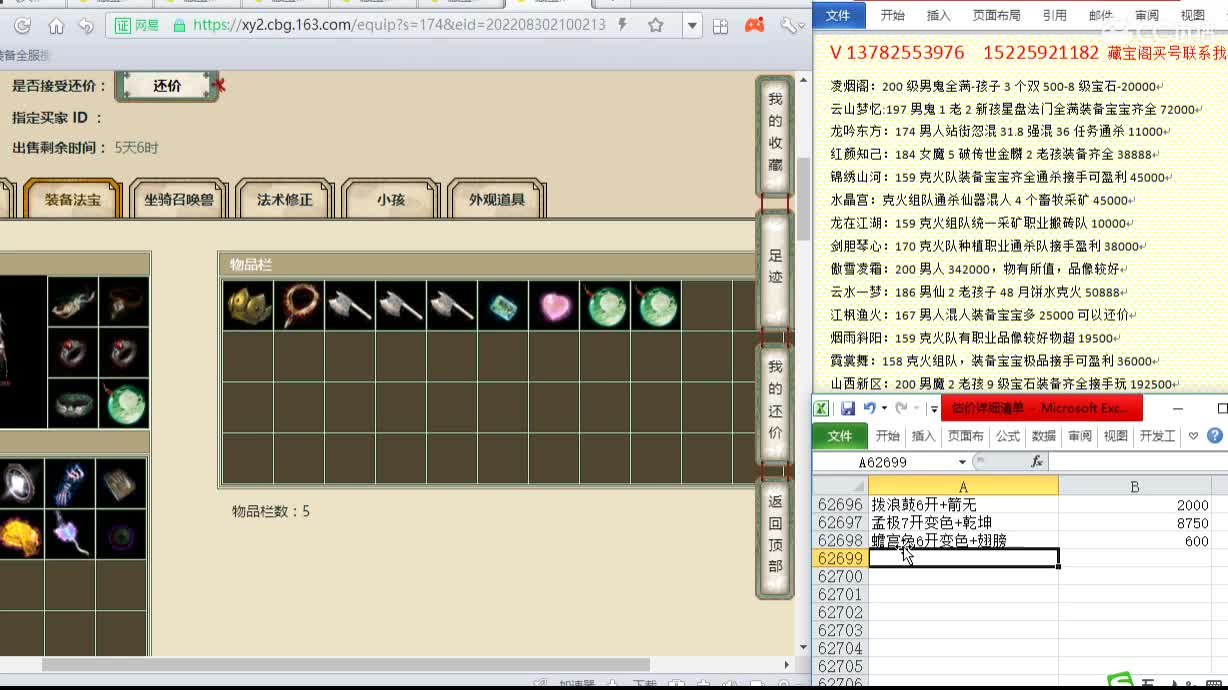Click the web page horizontal scrollbar
Image resolution: width=1228 pixels, height=690 pixels.
point(346,664)
